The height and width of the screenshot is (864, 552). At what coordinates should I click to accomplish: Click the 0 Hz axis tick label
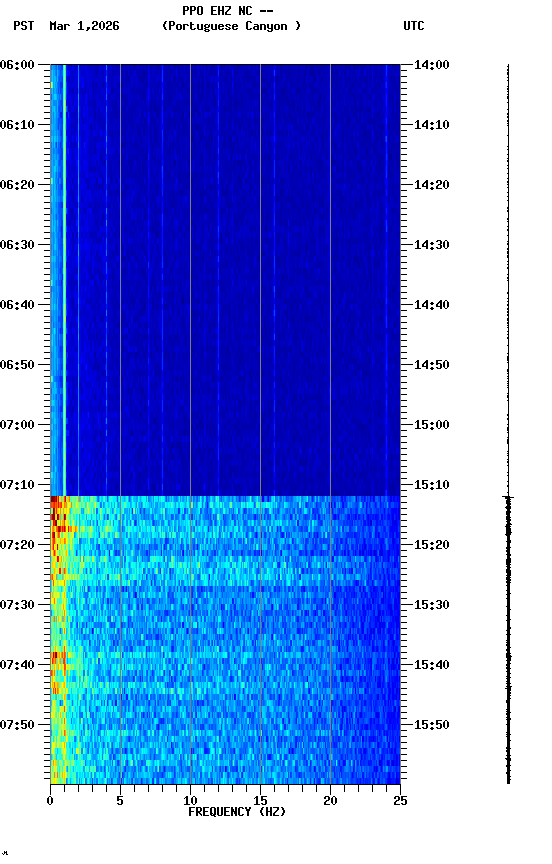click(x=50, y=801)
